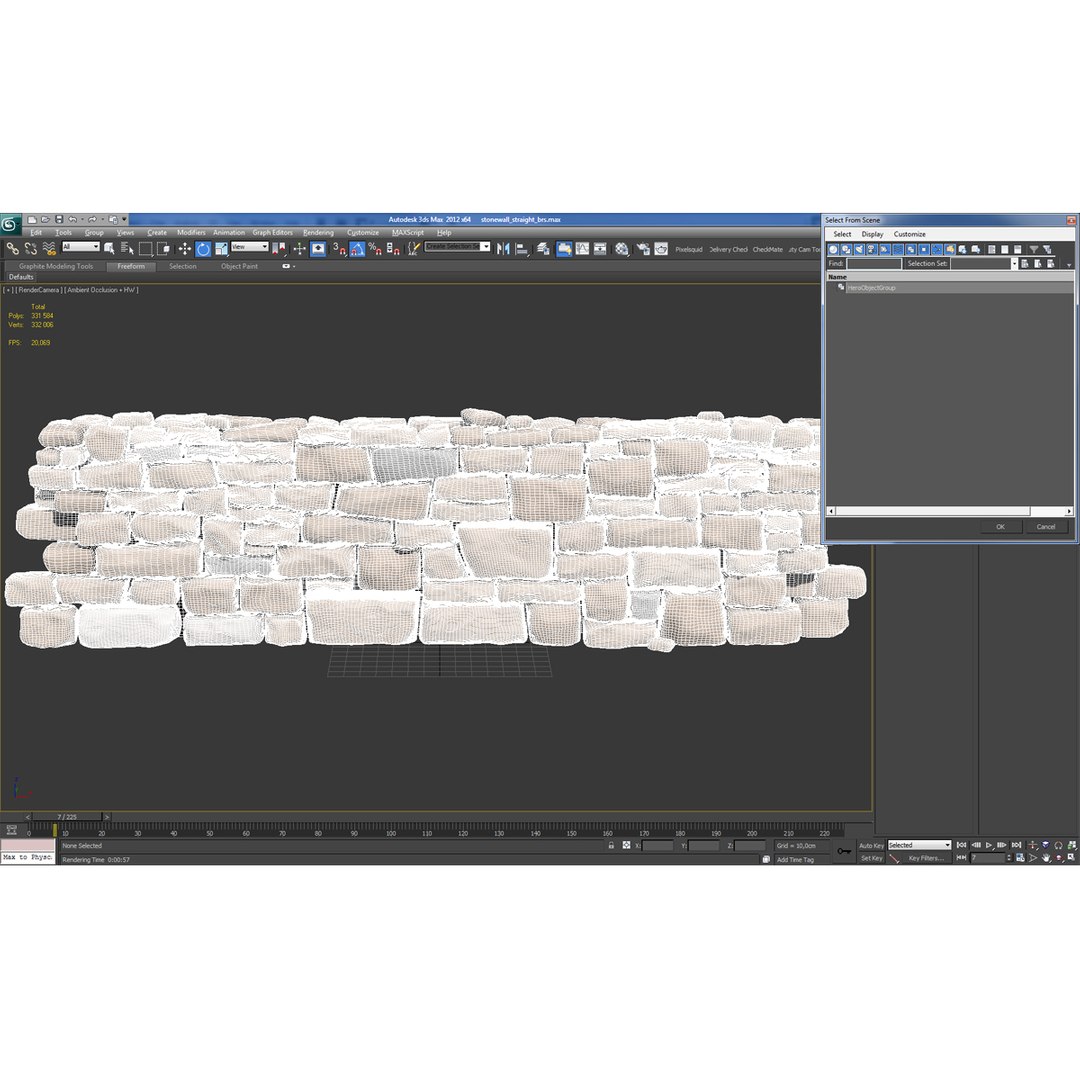1080x1080 pixels.
Task: Open the 'Selected' key filter dropdown
Action: (920, 845)
